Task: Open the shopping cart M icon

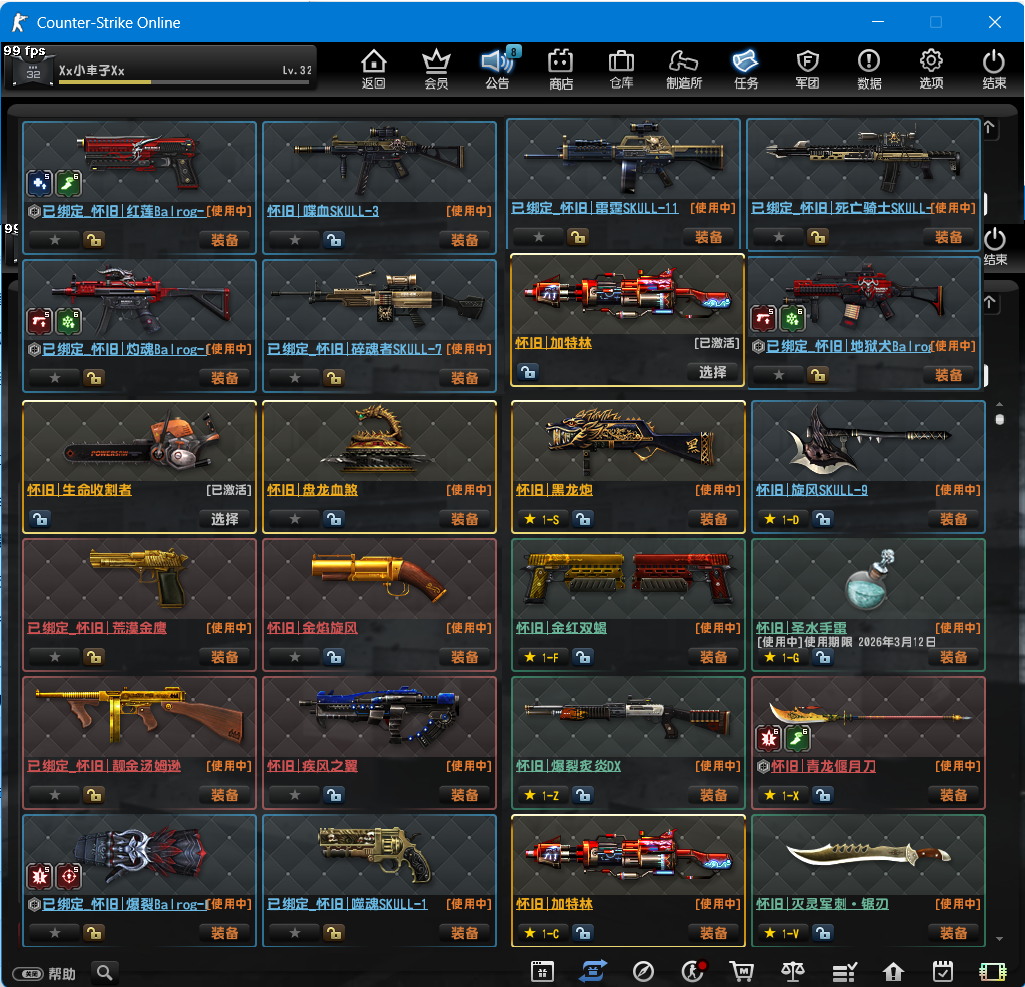Action: pyautogui.click(x=742, y=971)
